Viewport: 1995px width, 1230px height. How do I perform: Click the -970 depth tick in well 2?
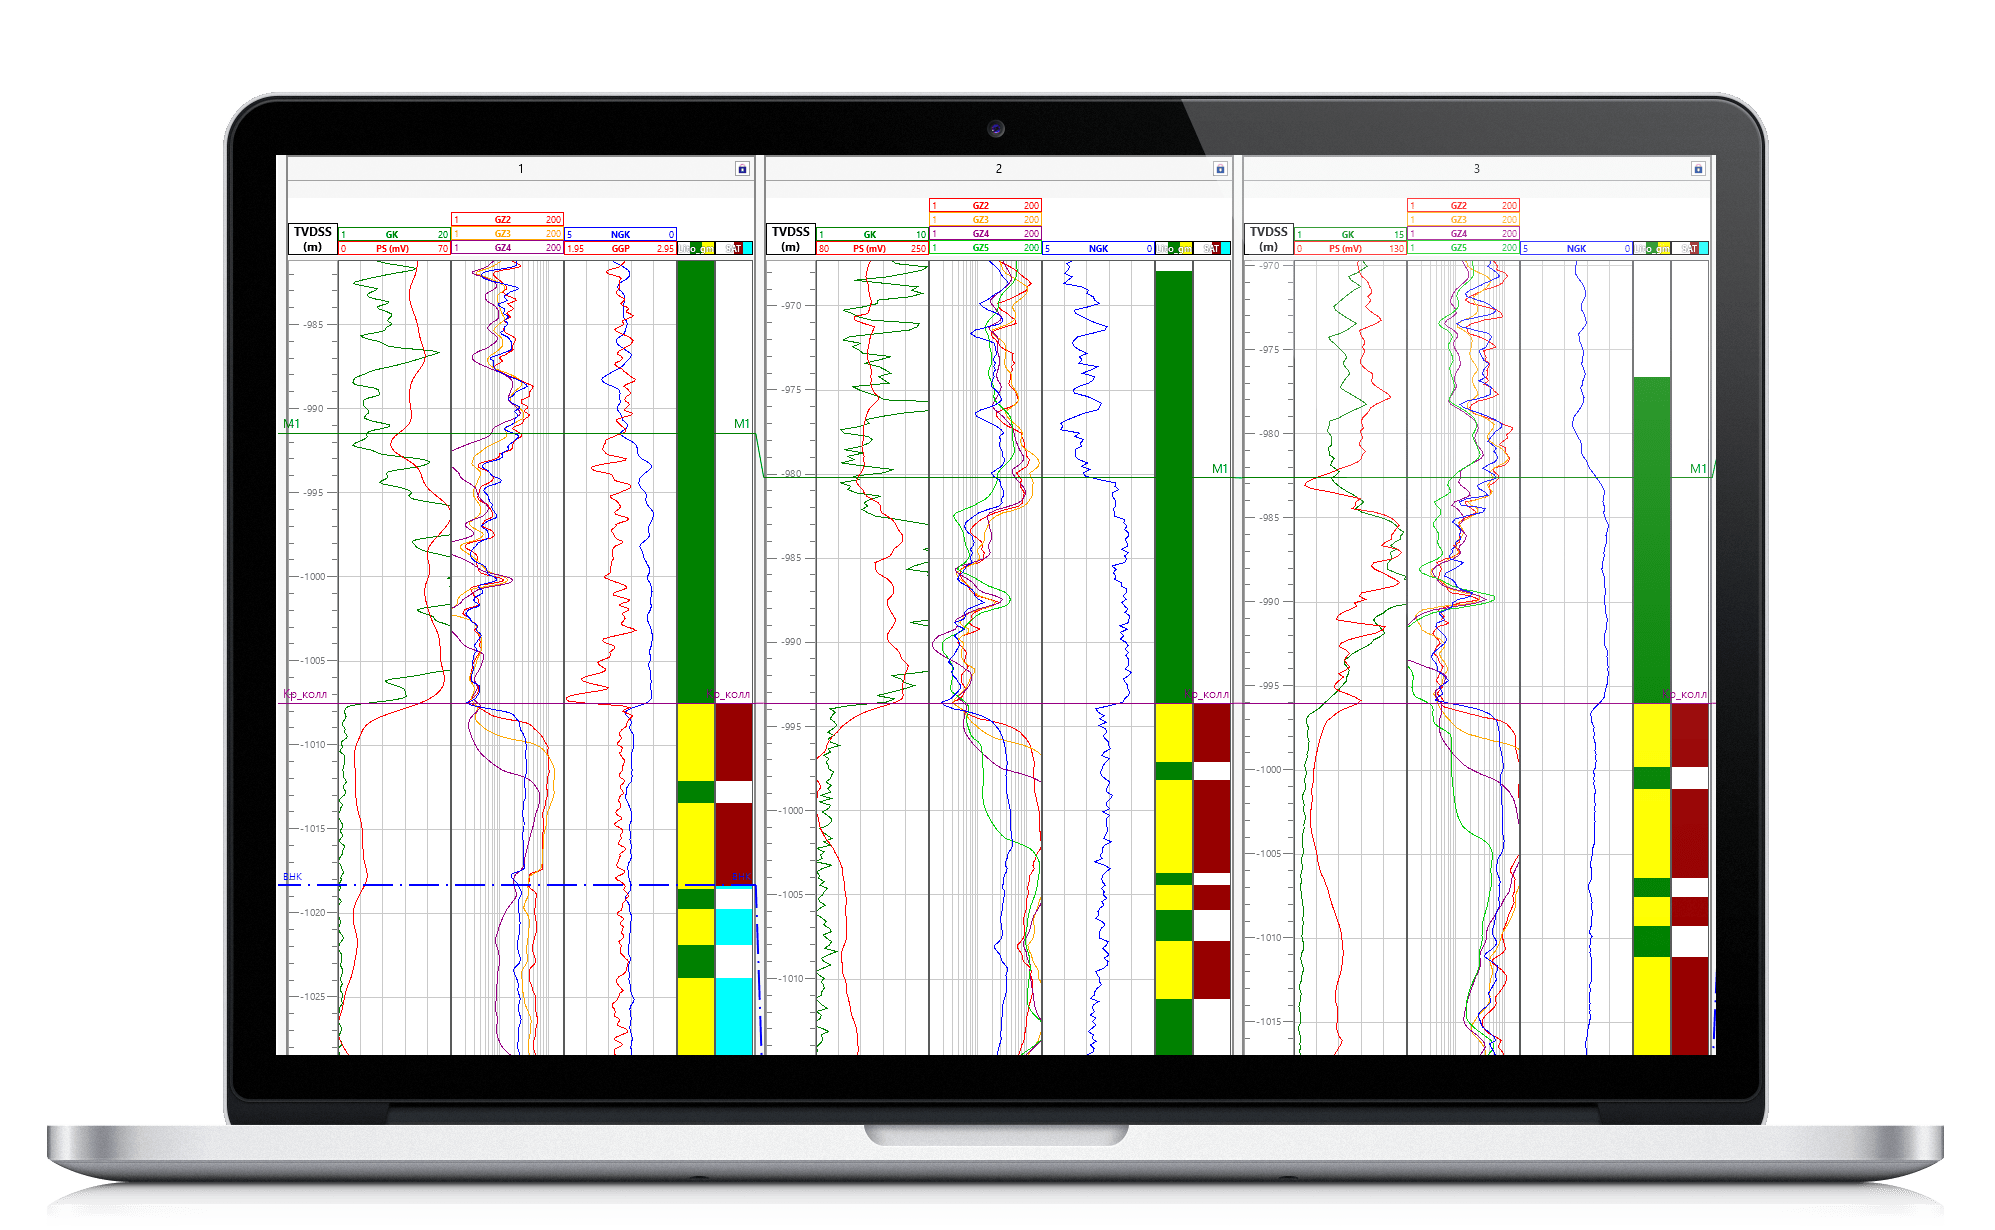(x=791, y=306)
